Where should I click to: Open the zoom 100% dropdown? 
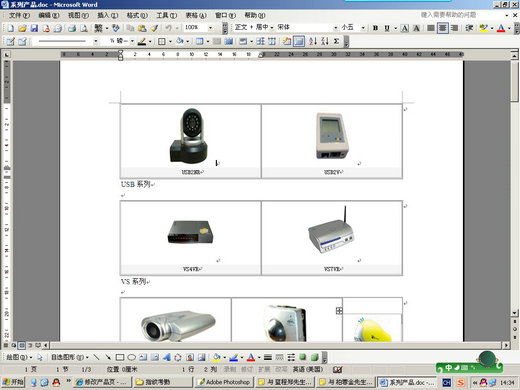click(x=210, y=28)
